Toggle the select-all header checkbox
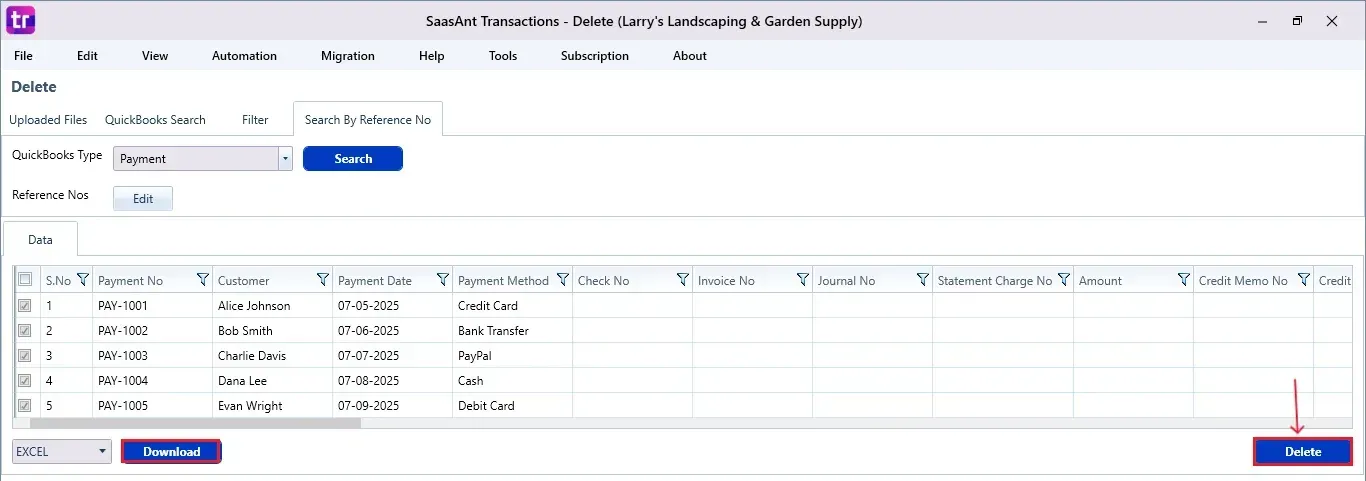Image resolution: width=1366 pixels, height=481 pixels. 25,280
